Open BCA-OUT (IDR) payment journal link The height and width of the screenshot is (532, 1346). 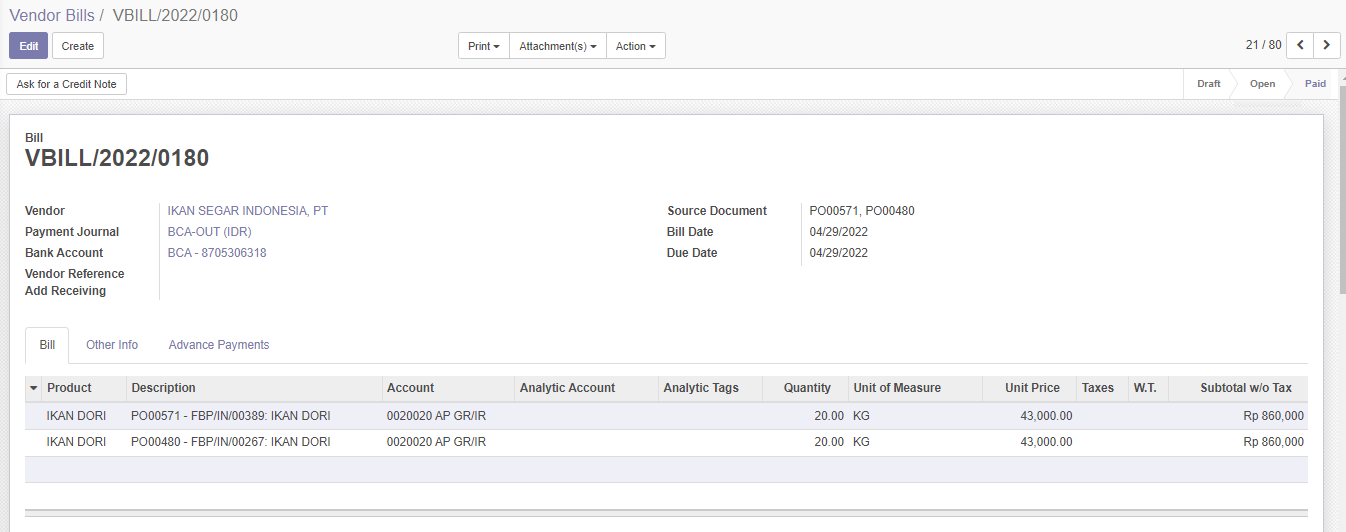(x=209, y=232)
